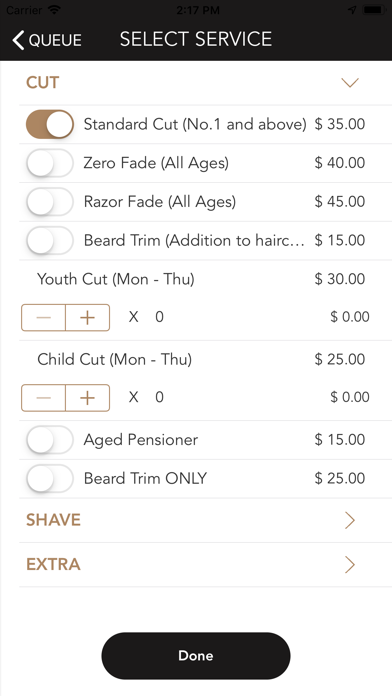
Task: Enable the Aged Pensioner option
Action: pyautogui.click(x=50, y=440)
